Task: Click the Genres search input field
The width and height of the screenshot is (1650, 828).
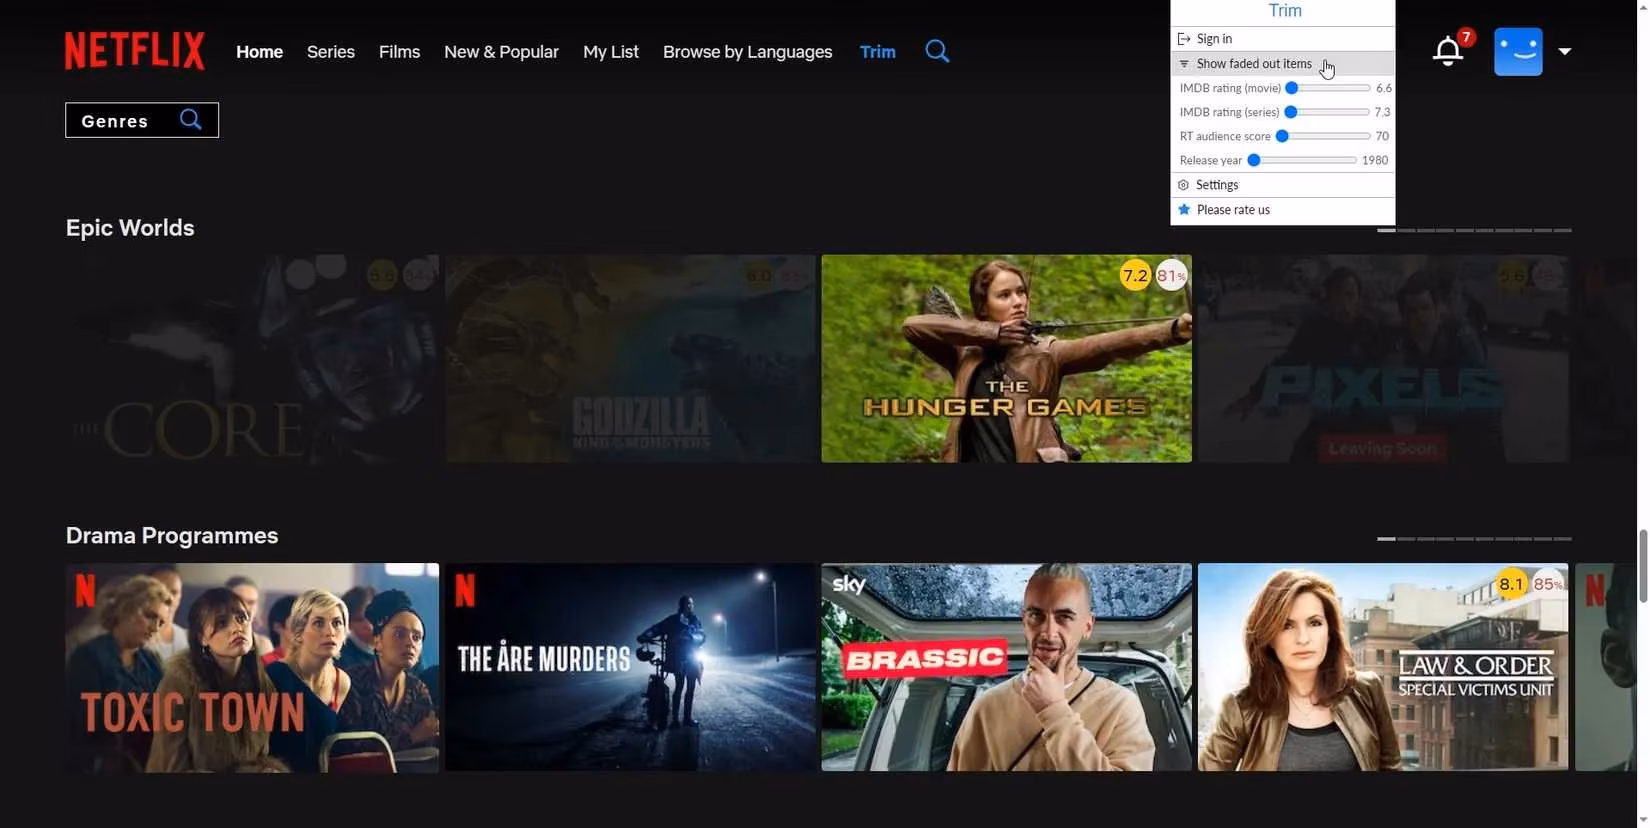Action: pyautogui.click(x=142, y=120)
